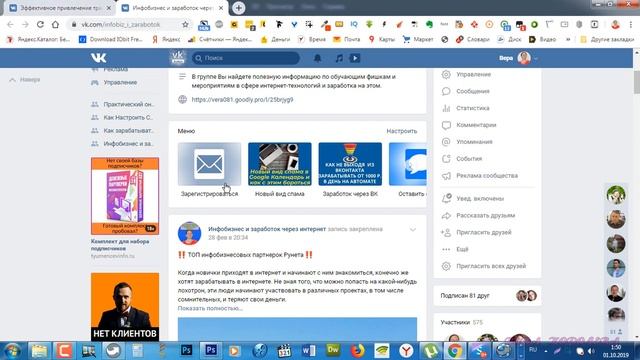The height and width of the screenshot is (360, 640).
Task: Open Photoshop from the taskbar
Action: 211,350
